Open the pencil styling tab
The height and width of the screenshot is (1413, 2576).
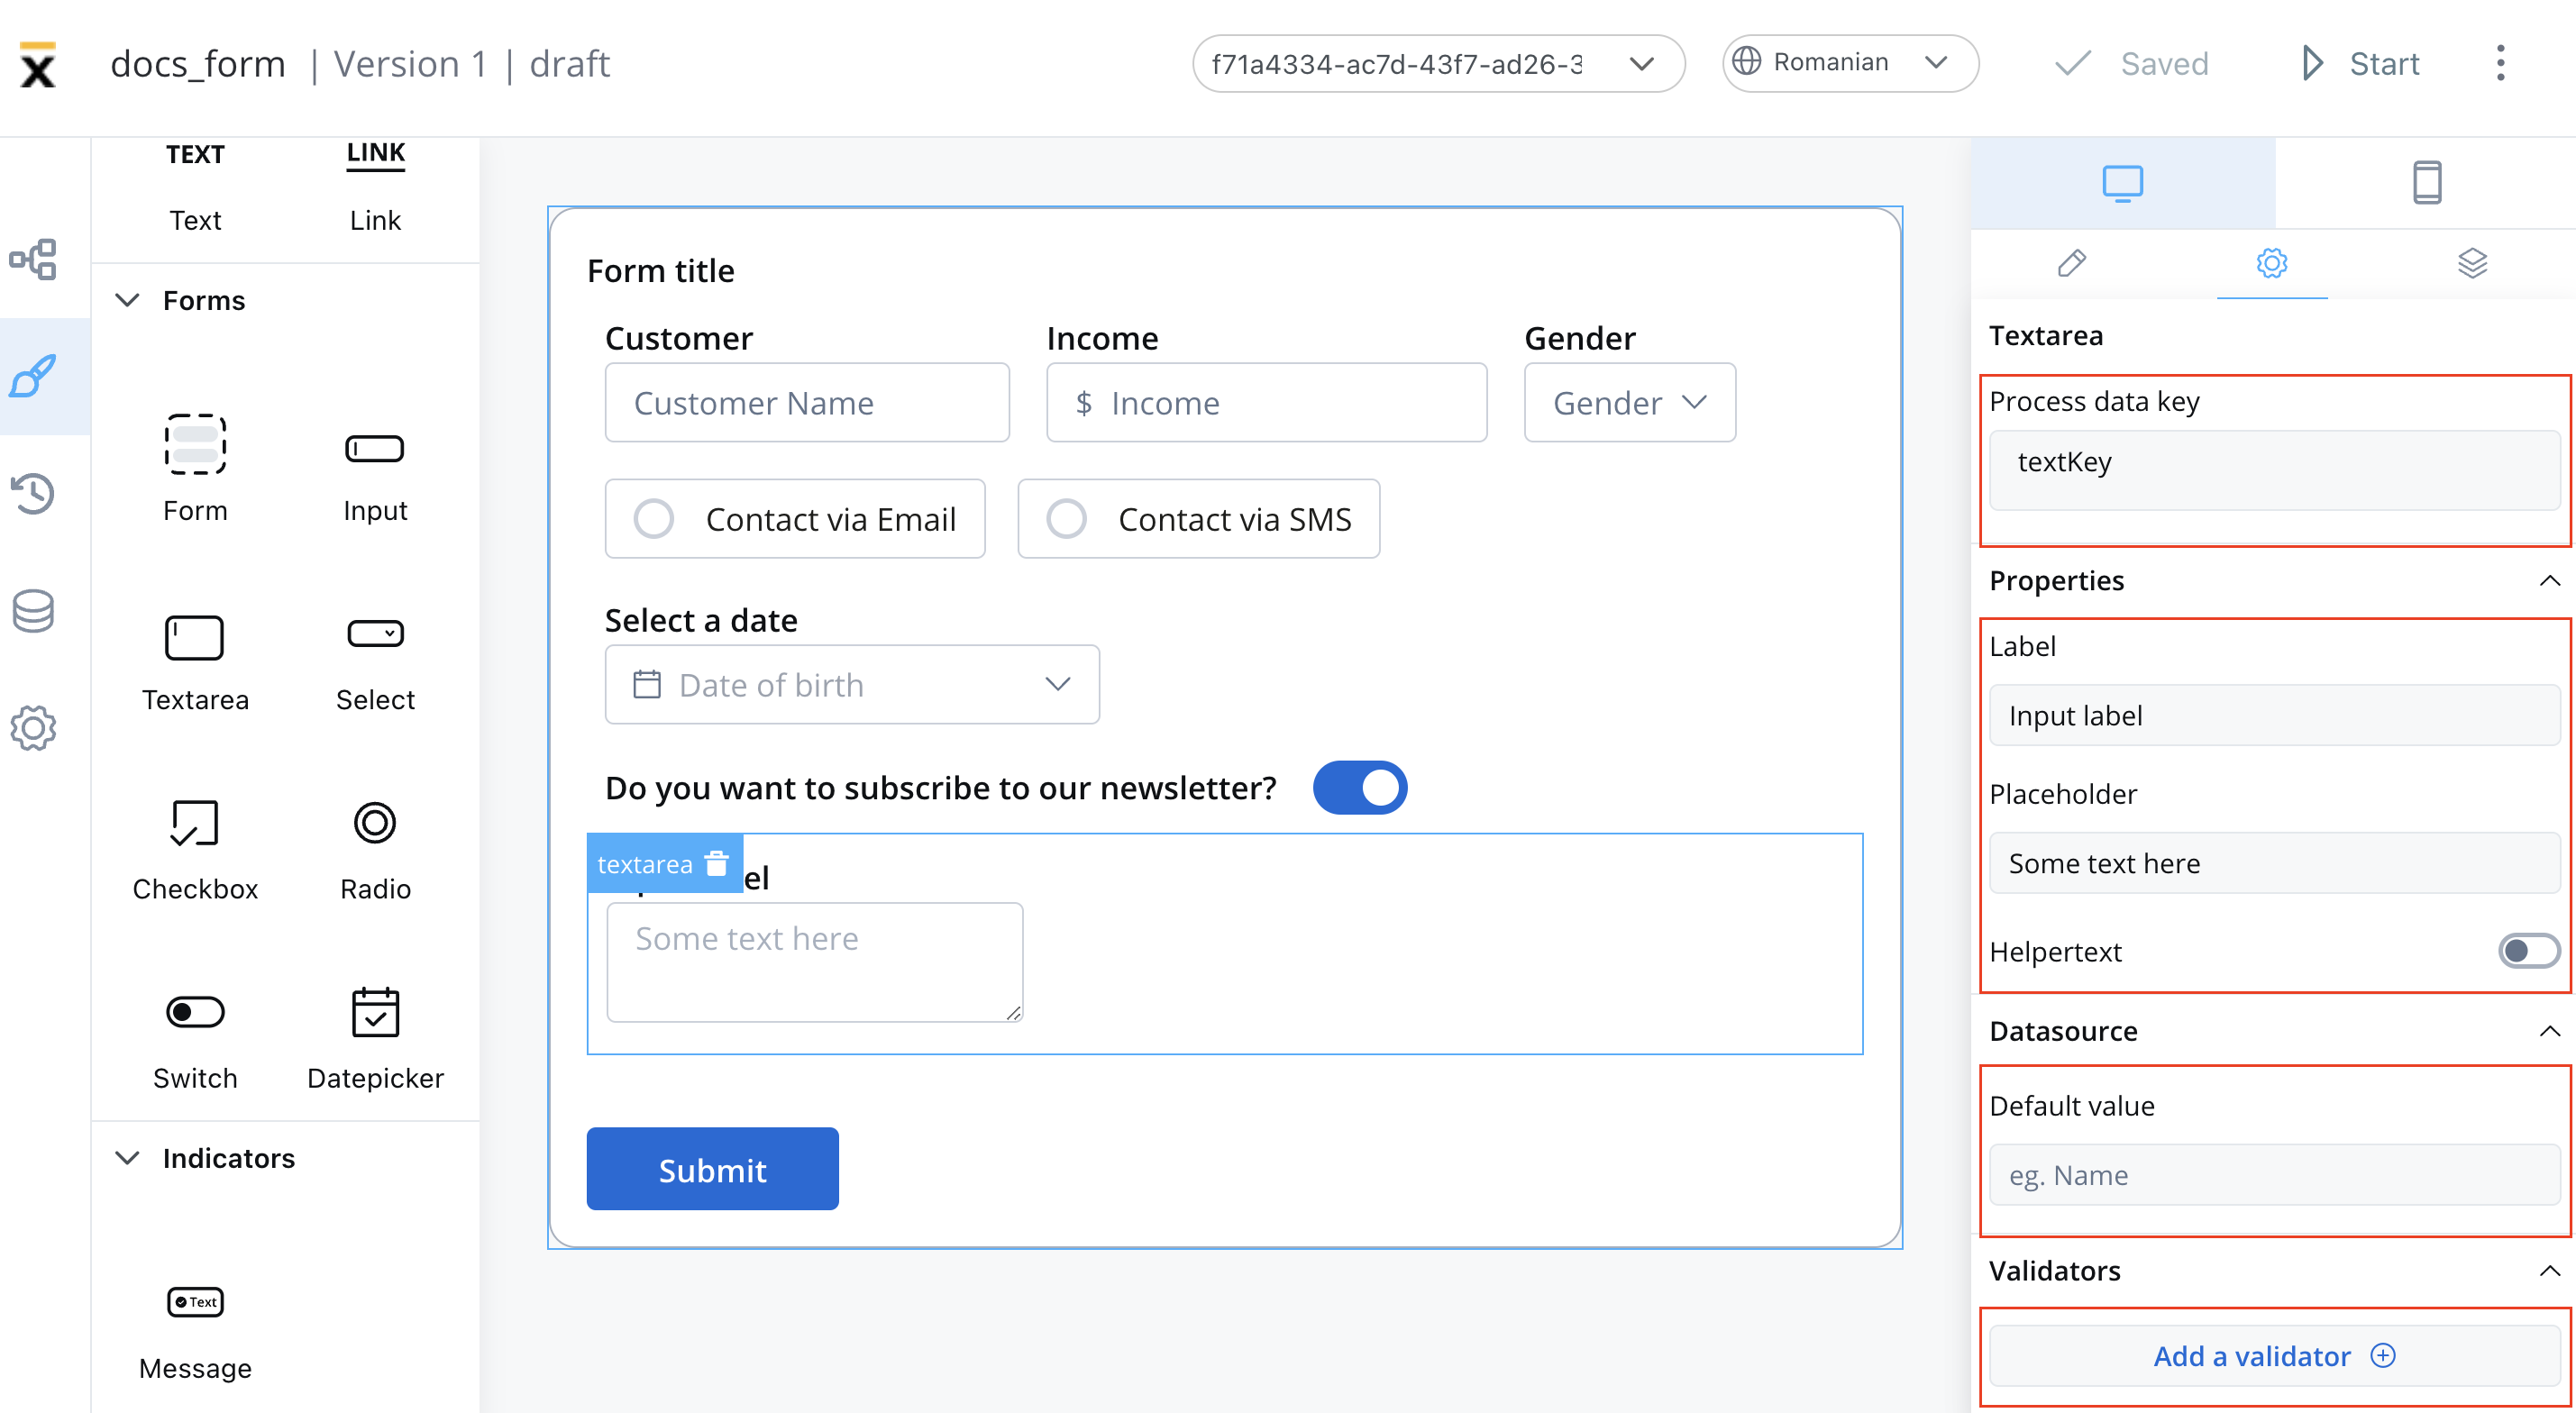click(x=2072, y=263)
